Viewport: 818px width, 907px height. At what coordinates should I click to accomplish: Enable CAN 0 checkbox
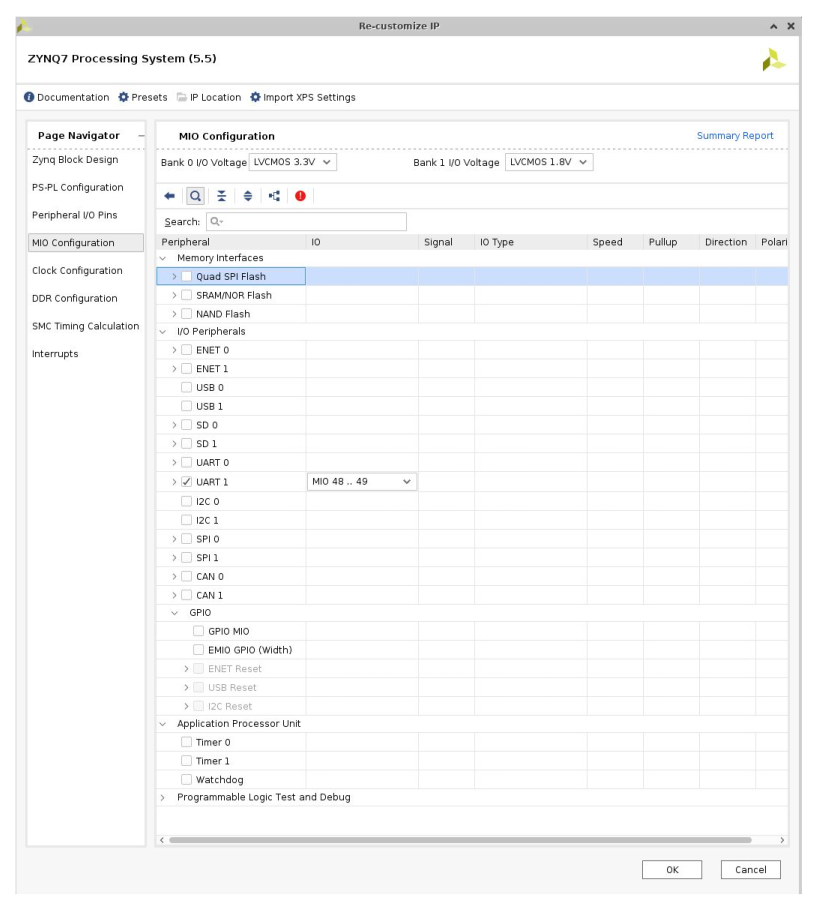pyautogui.click(x=186, y=577)
